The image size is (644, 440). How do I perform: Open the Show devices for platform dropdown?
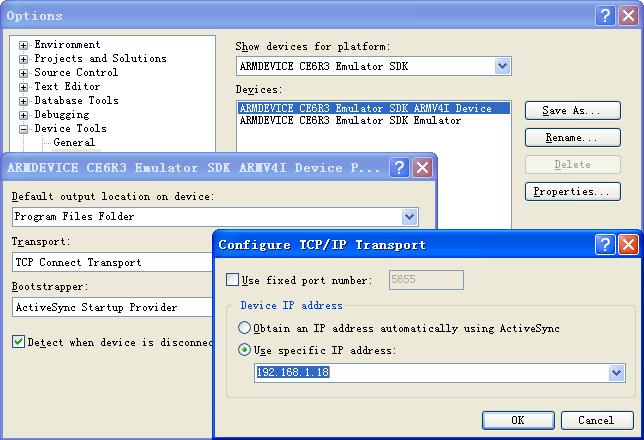coord(502,66)
